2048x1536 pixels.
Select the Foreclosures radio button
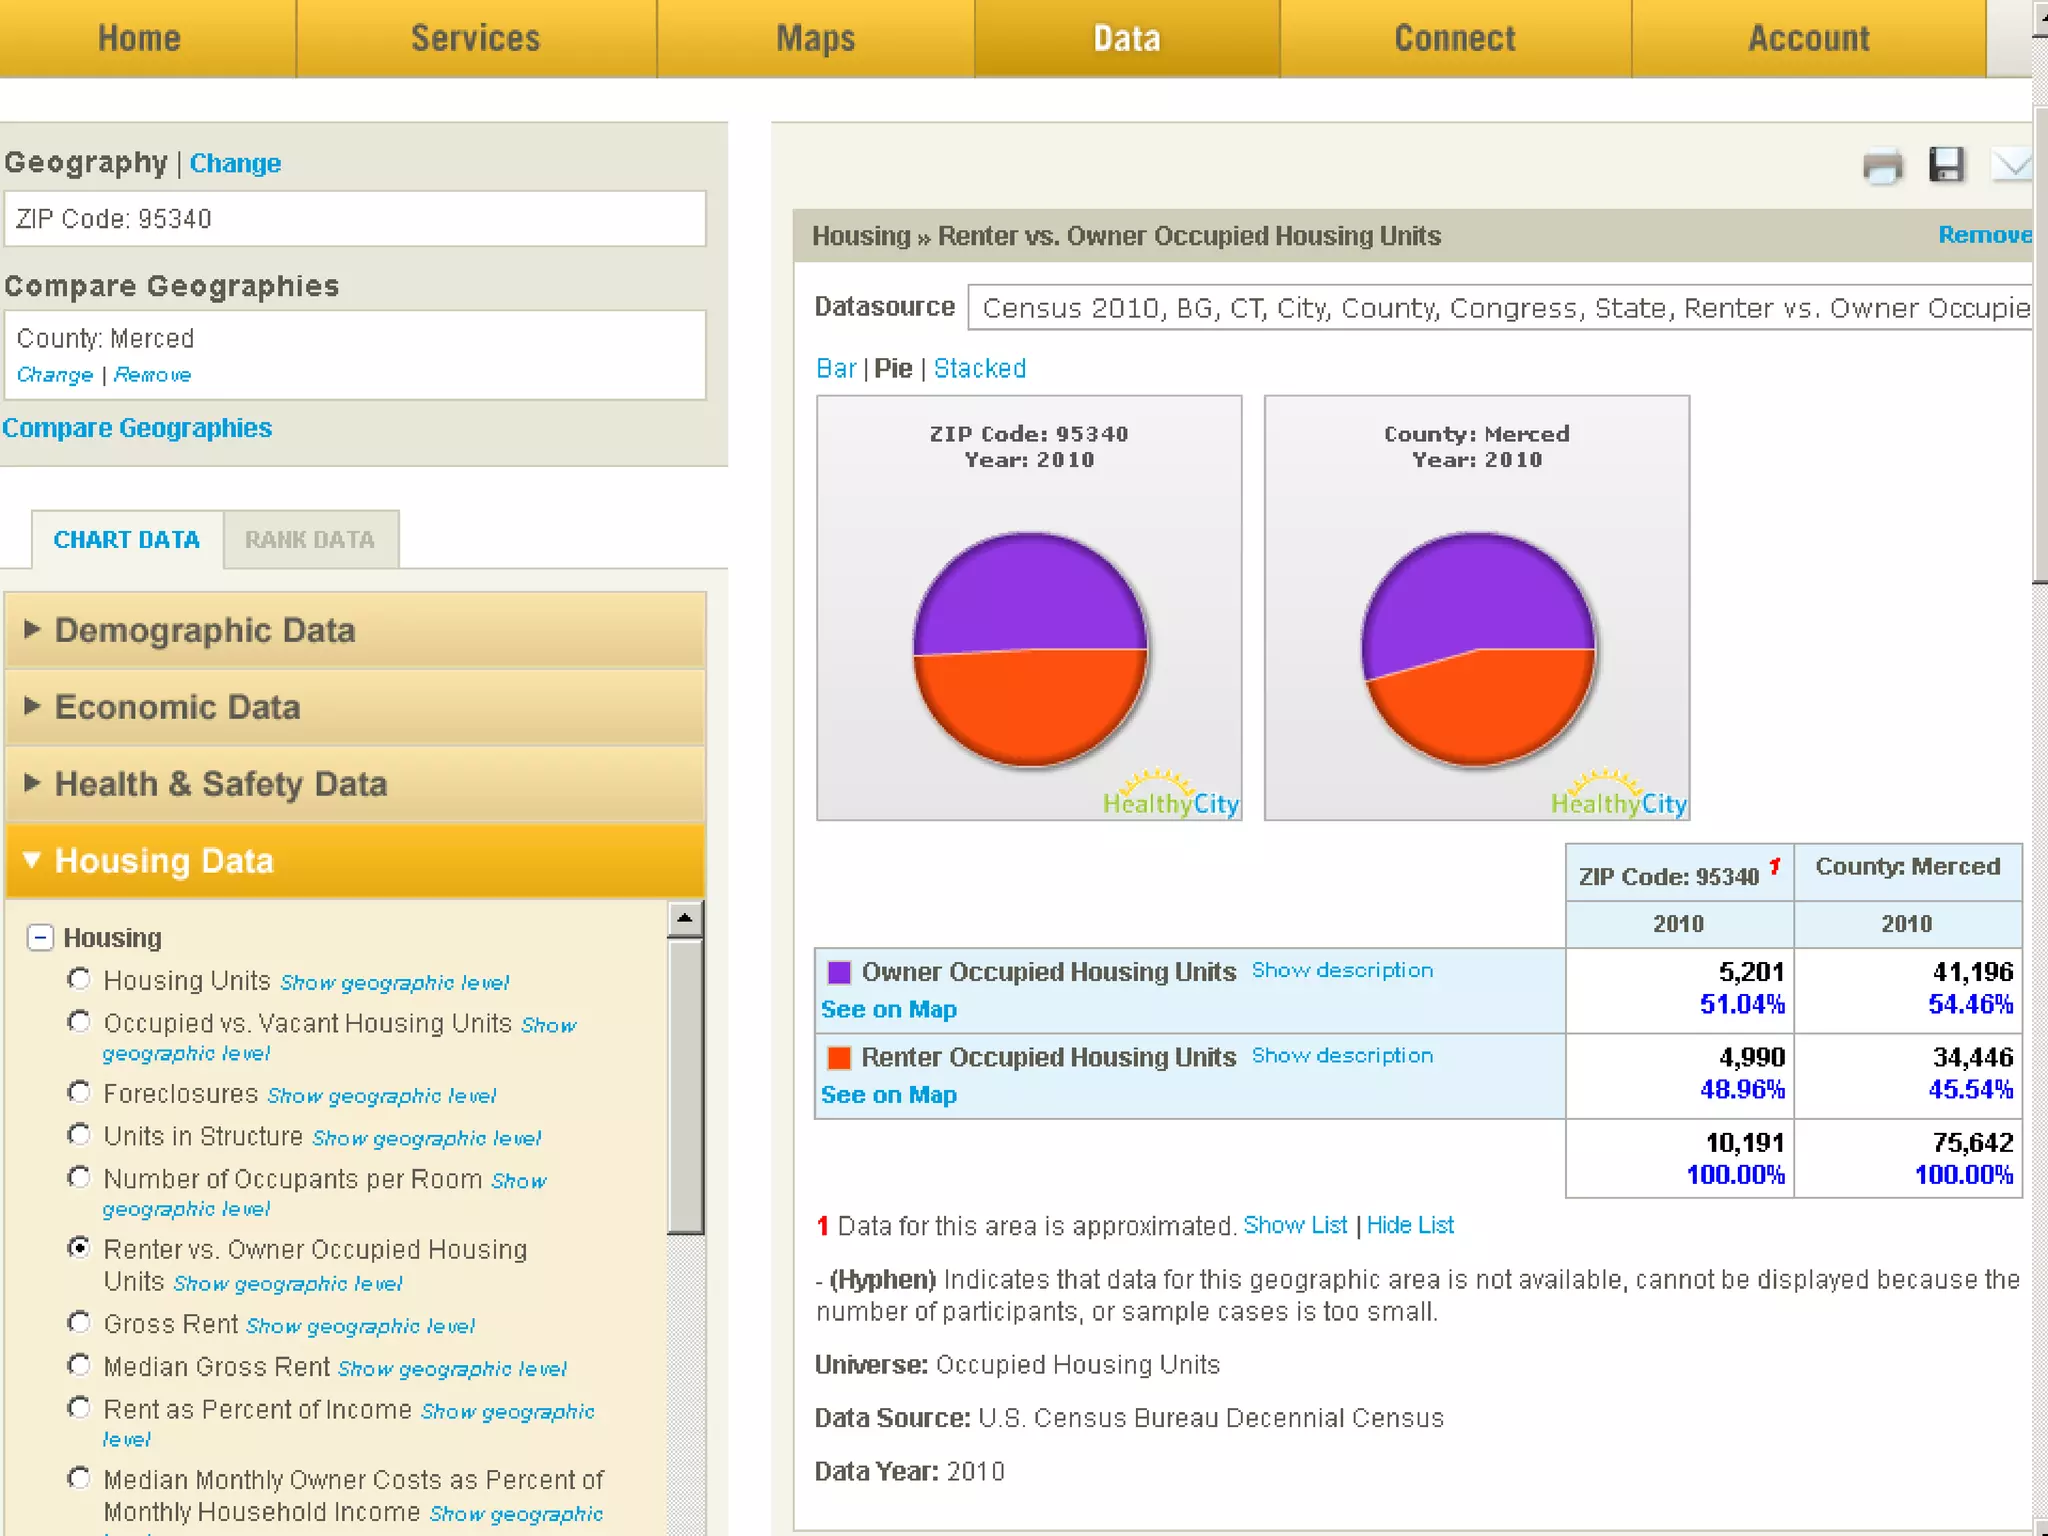[x=79, y=1092]
